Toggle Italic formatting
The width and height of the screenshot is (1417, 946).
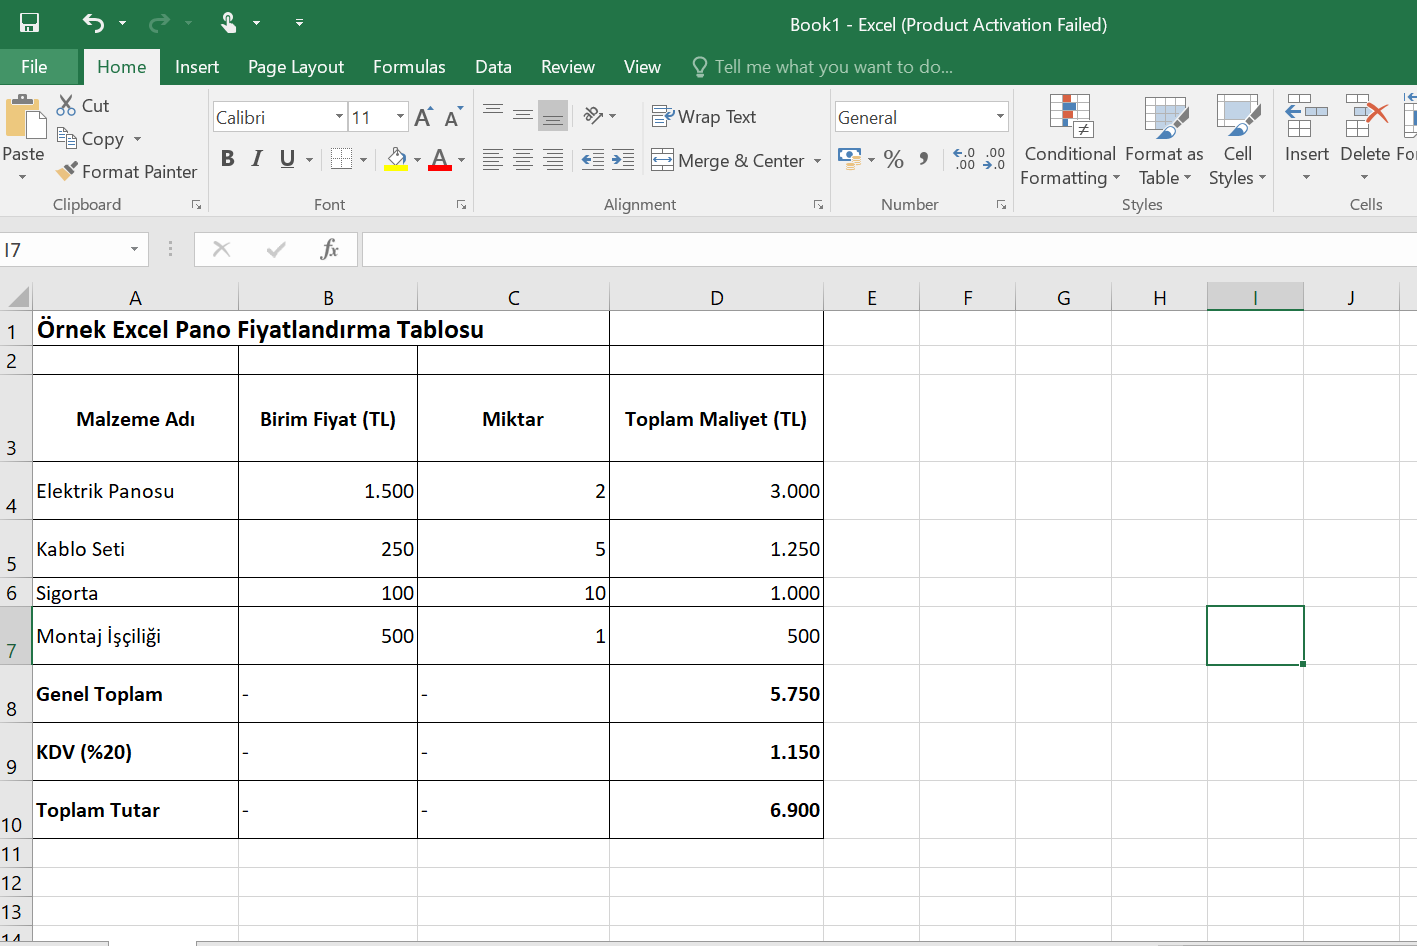[x=257, y=159]
